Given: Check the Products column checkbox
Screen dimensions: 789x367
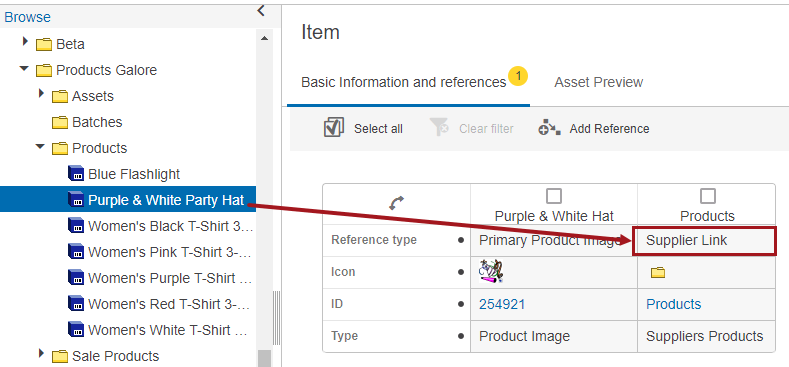Looking at the screenshot, I should [707, 196].
